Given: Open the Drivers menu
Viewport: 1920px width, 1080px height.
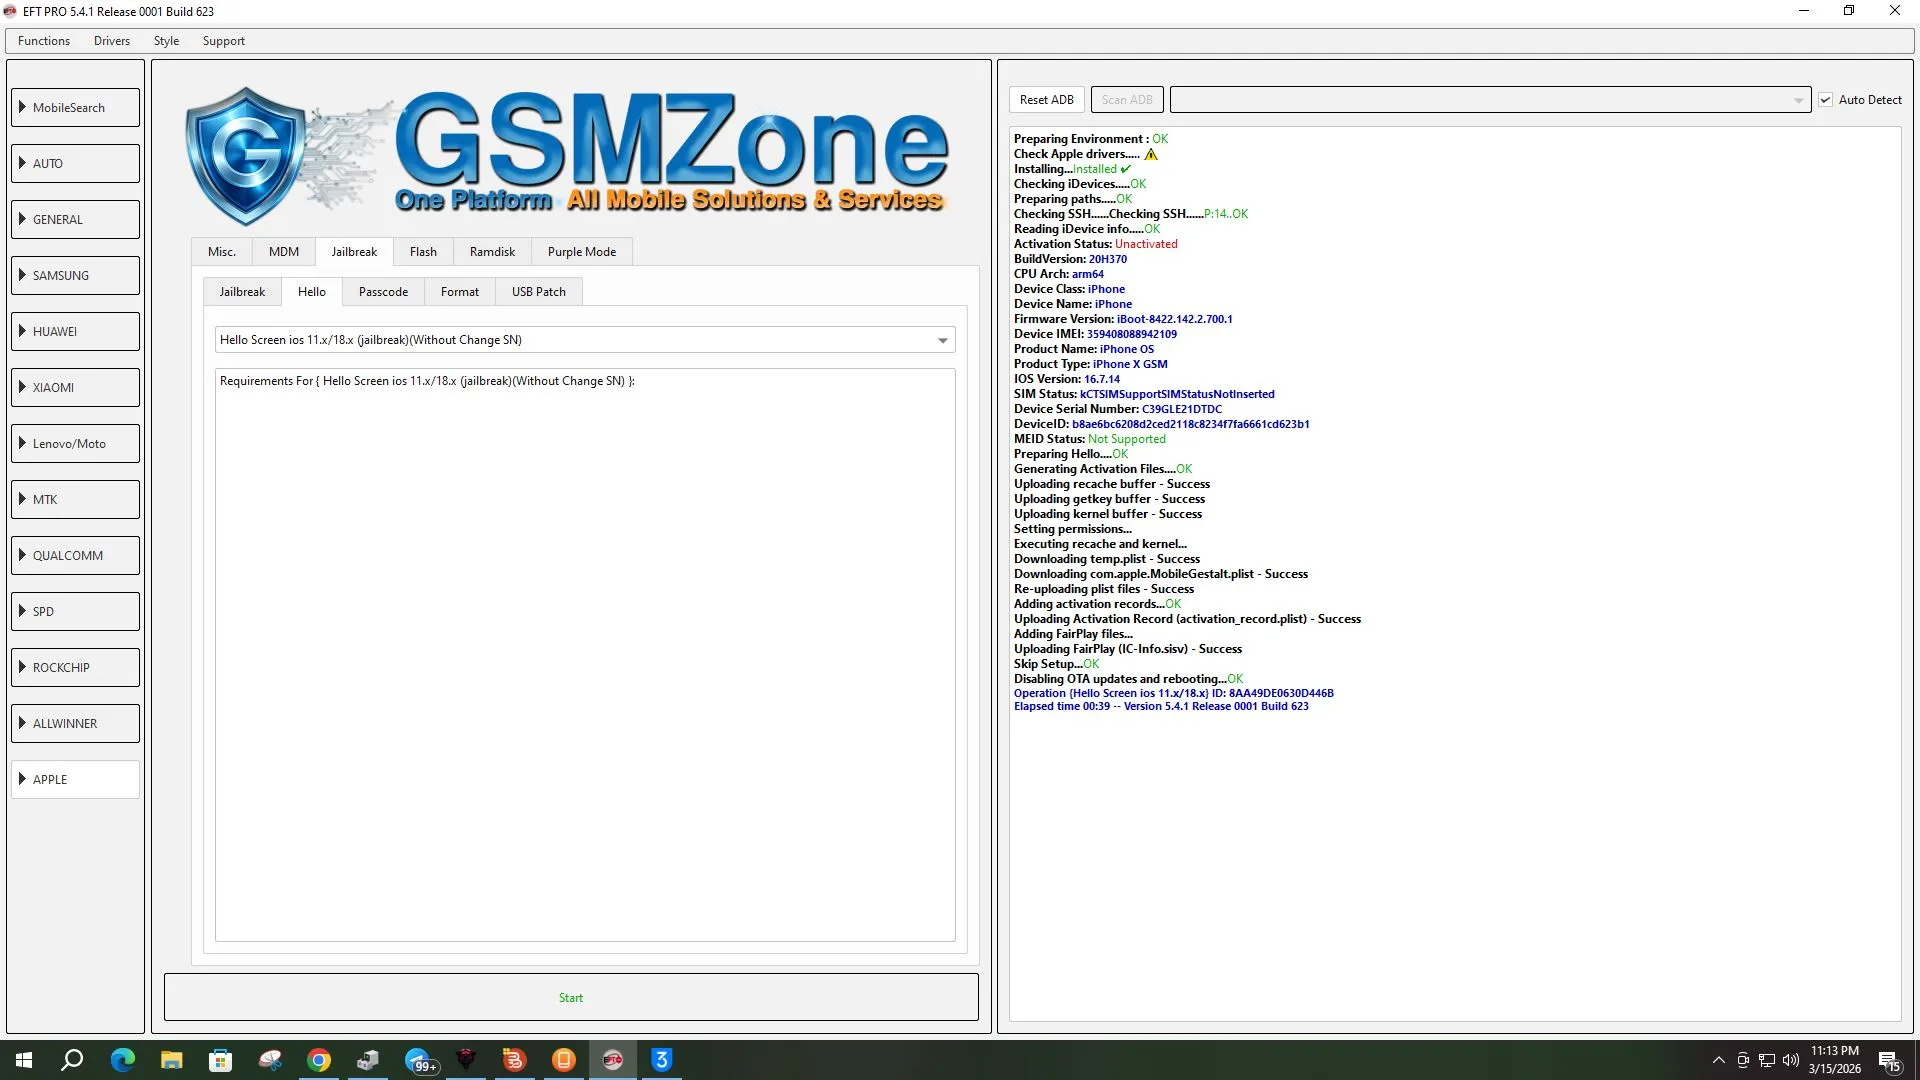Looking at the screenshot, I should point(112,41).
